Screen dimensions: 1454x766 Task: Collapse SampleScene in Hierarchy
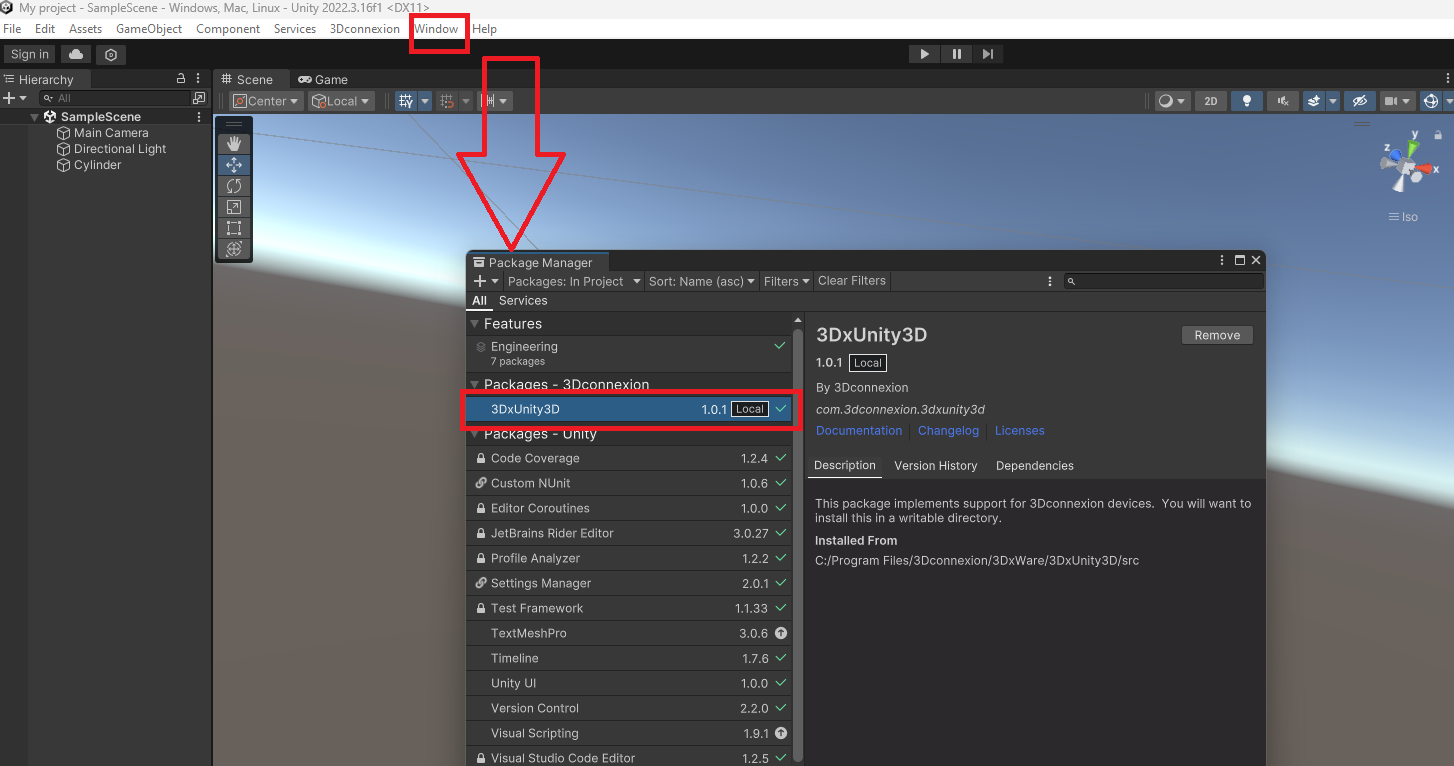tap(35, 117)
